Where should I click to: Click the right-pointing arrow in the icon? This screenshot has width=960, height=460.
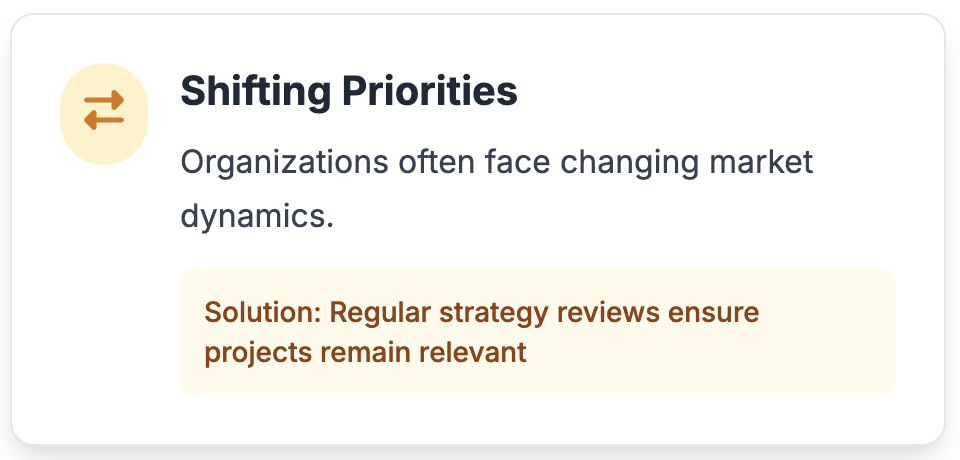[104, 100]
